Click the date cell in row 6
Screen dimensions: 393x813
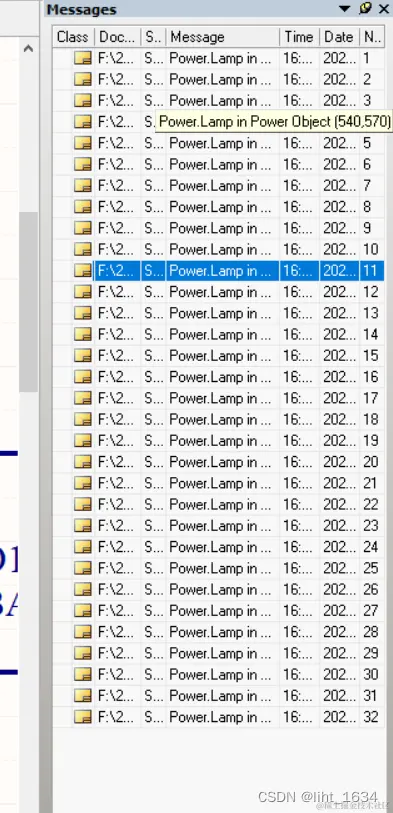[339, 165]
